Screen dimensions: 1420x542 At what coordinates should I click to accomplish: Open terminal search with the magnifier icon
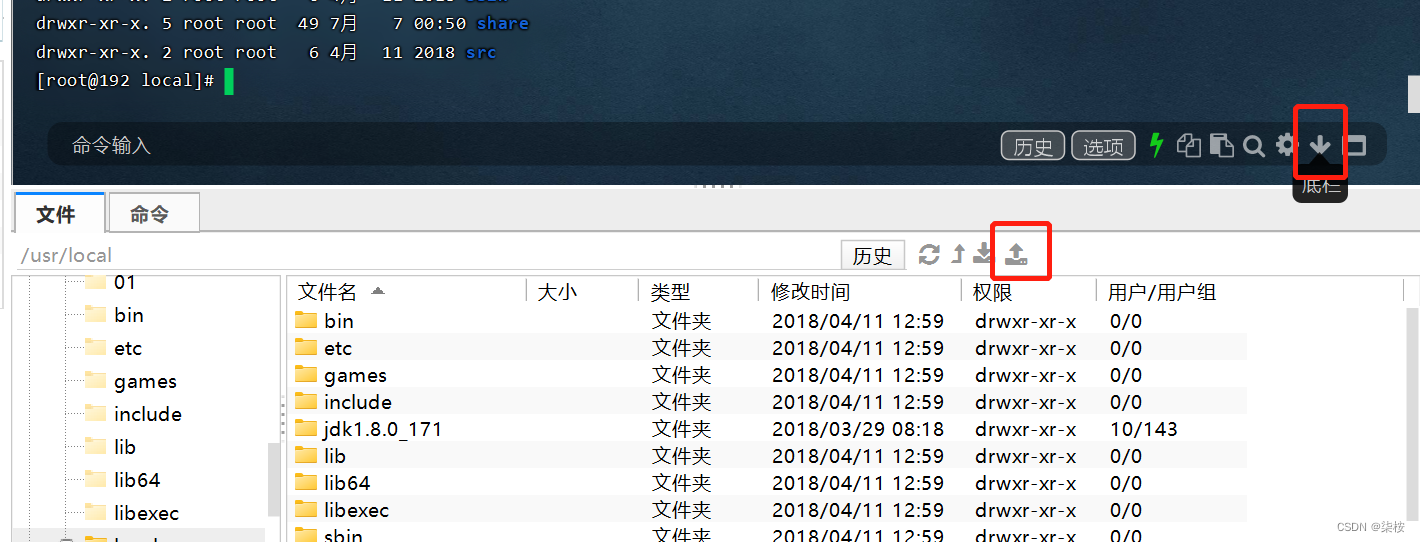pos(1254,147)
